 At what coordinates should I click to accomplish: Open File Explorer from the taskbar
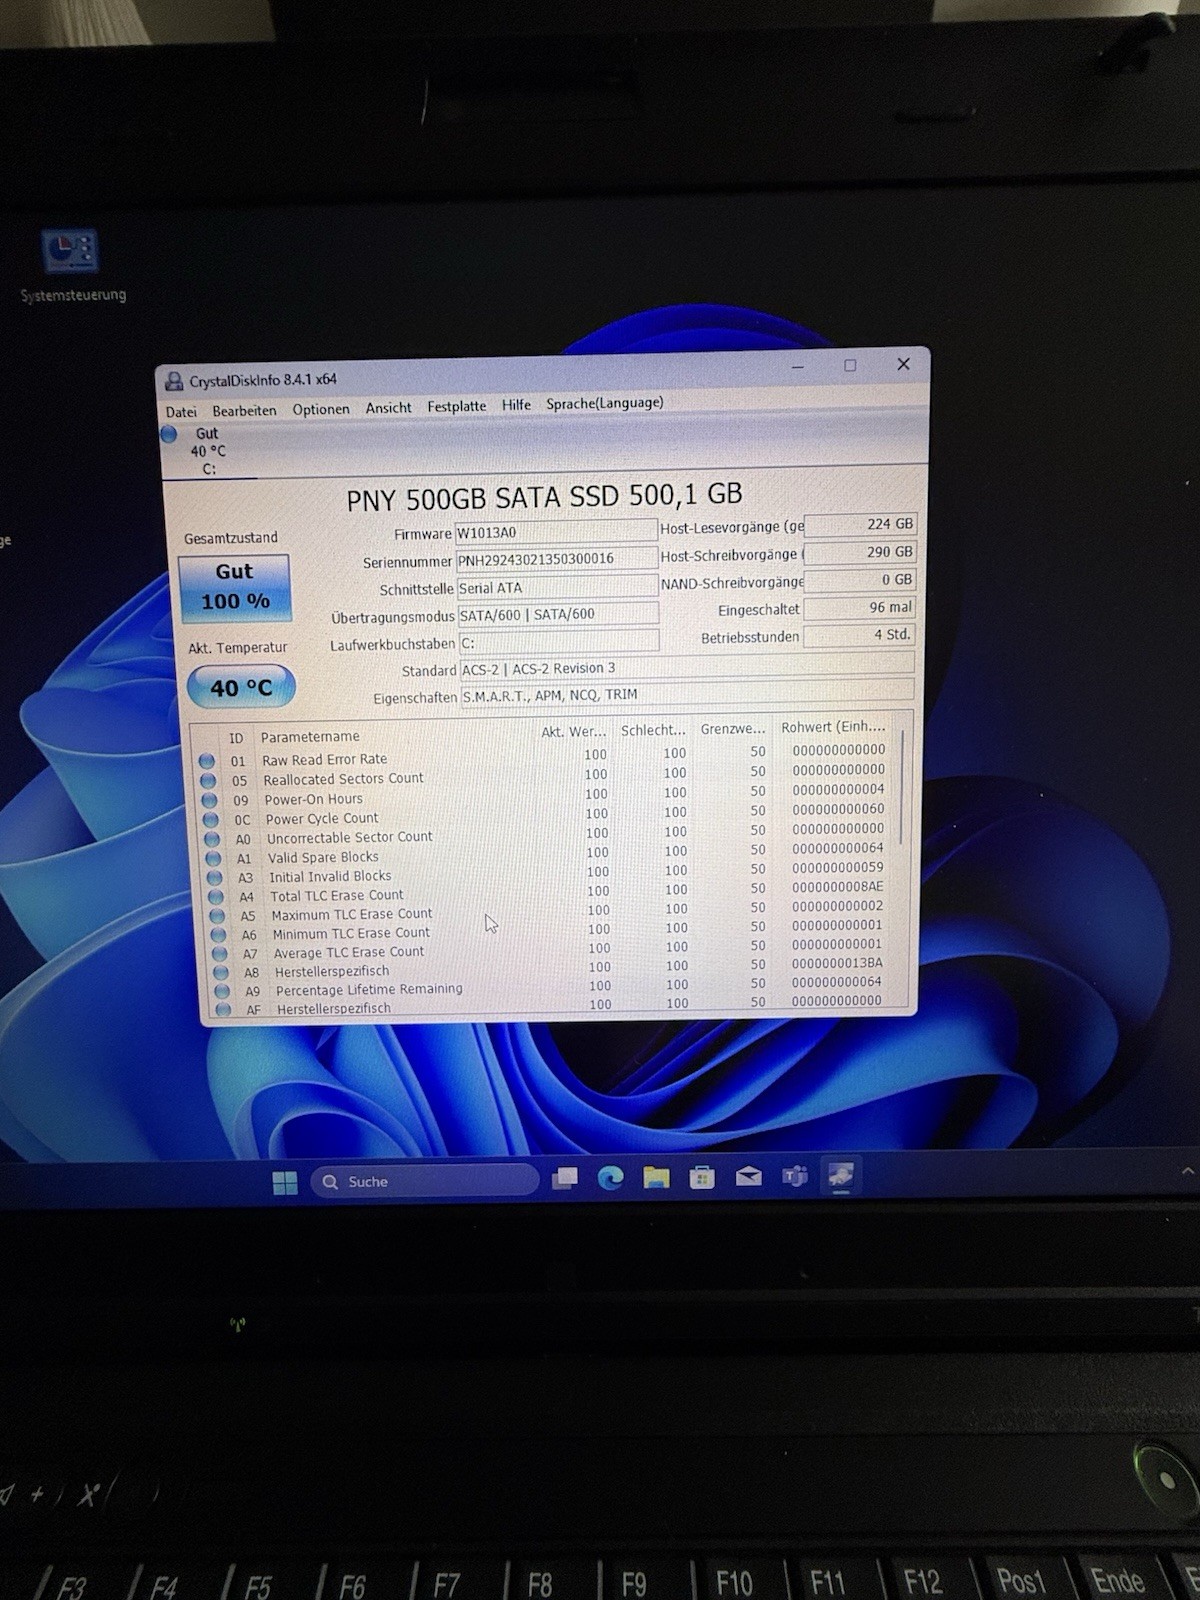tap(656, 1178)
